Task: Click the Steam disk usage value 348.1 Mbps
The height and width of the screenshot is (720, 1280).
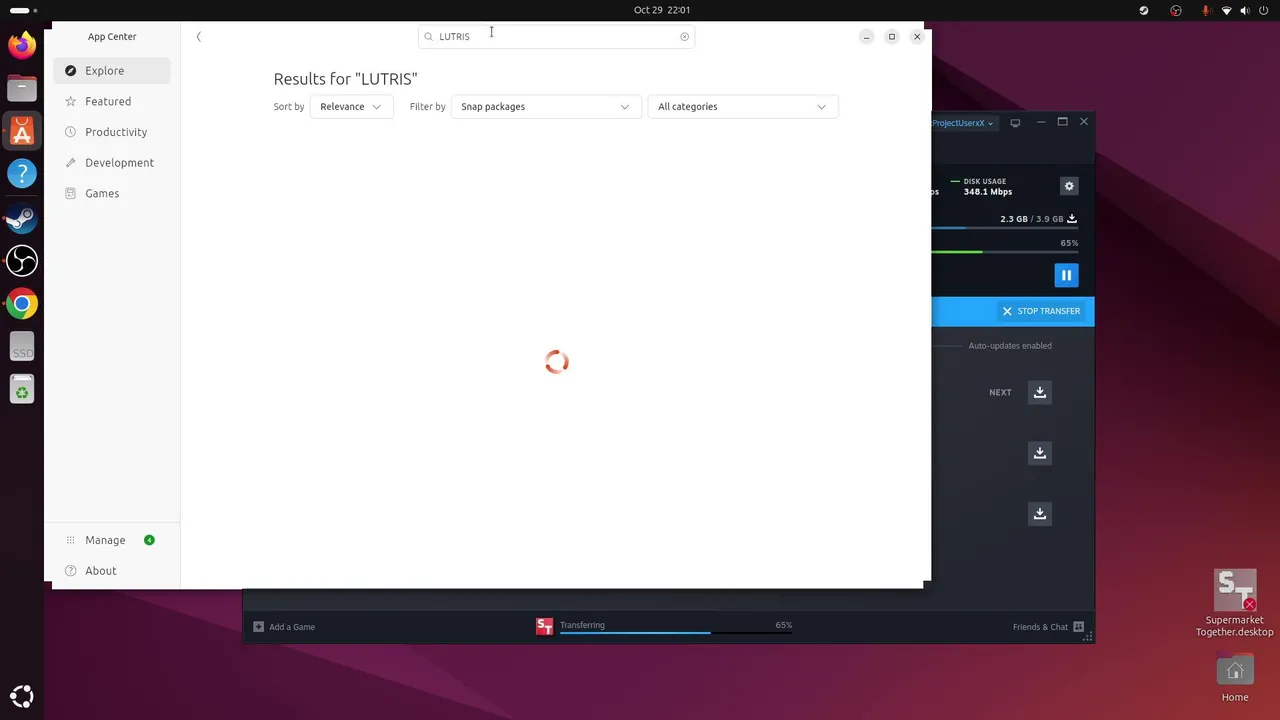Action: tap(988, 192)
